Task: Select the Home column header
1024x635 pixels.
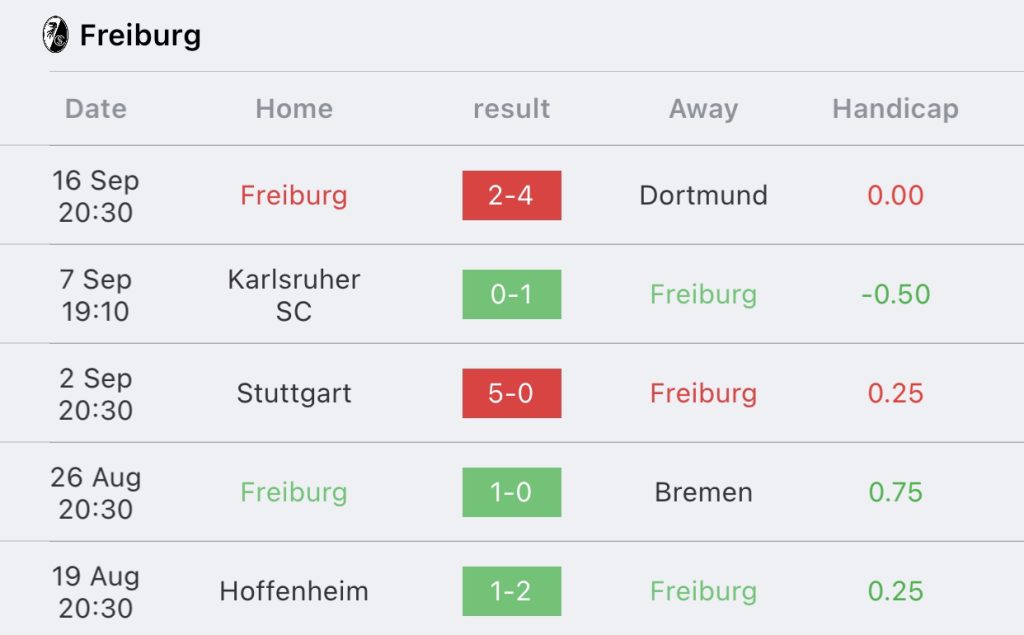Action: tap(294, 109)
